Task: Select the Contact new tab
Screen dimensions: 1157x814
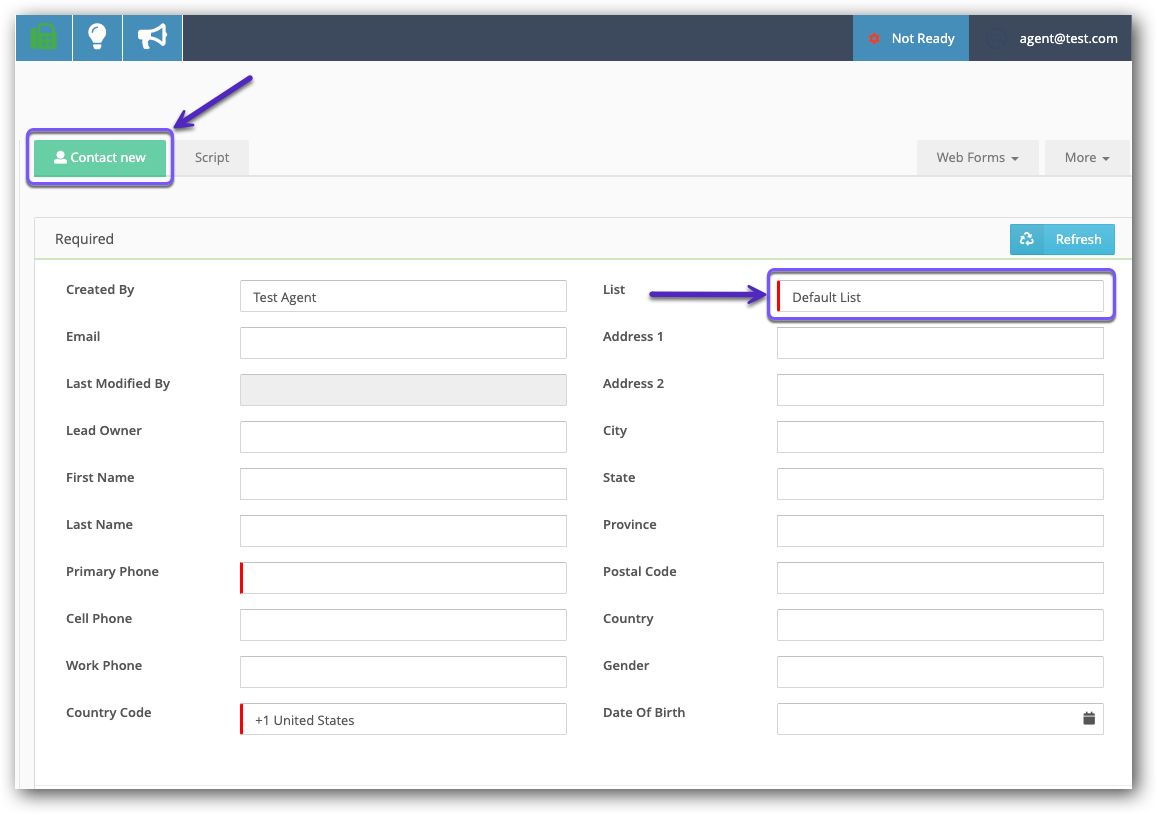Action: [100, 158]
